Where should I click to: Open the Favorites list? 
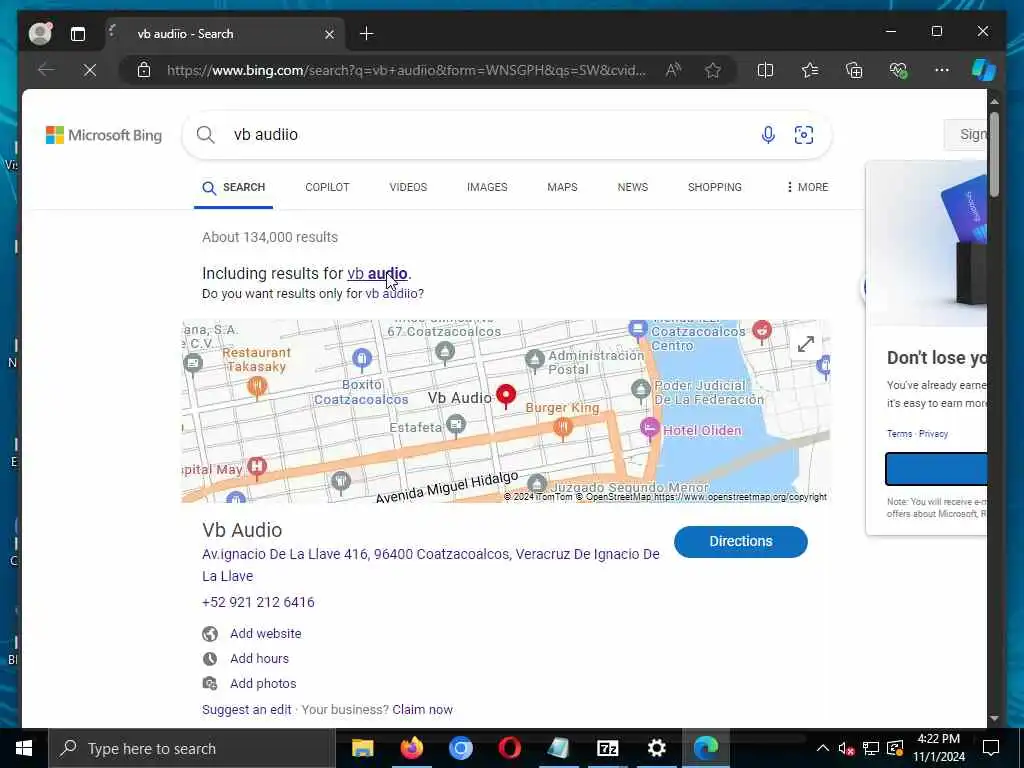810,70
